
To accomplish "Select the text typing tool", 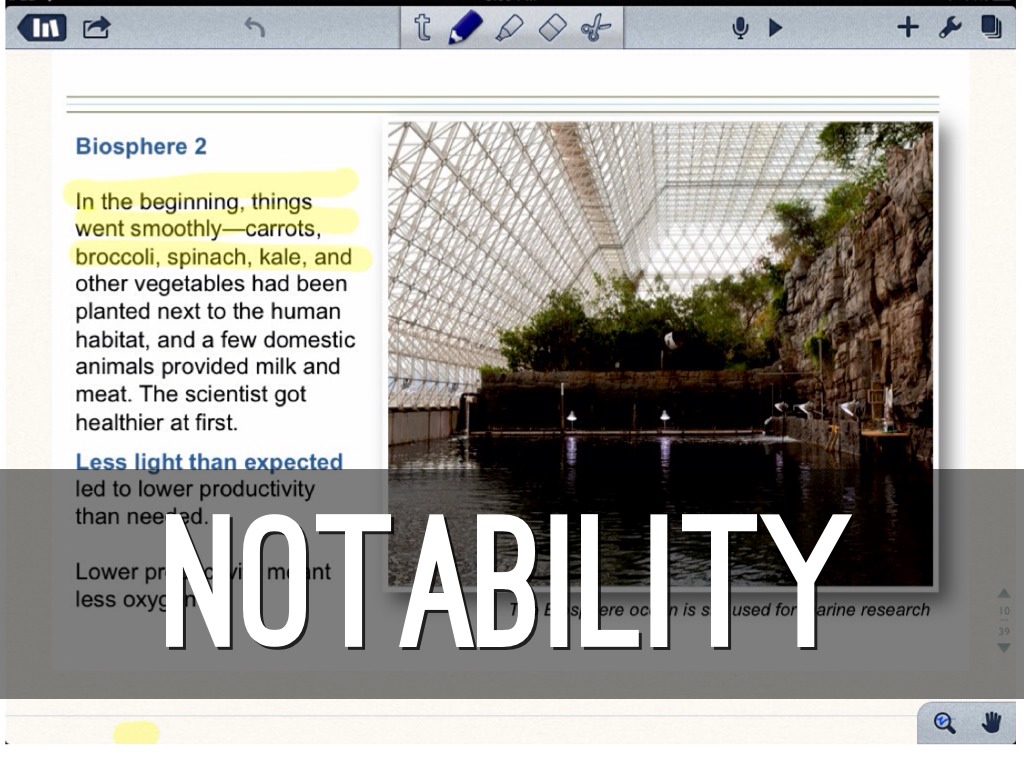I will (422, 27).
